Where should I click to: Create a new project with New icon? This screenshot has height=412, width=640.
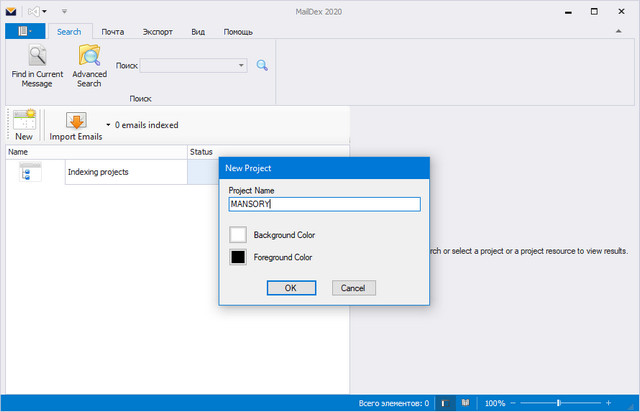click(23, 121)
